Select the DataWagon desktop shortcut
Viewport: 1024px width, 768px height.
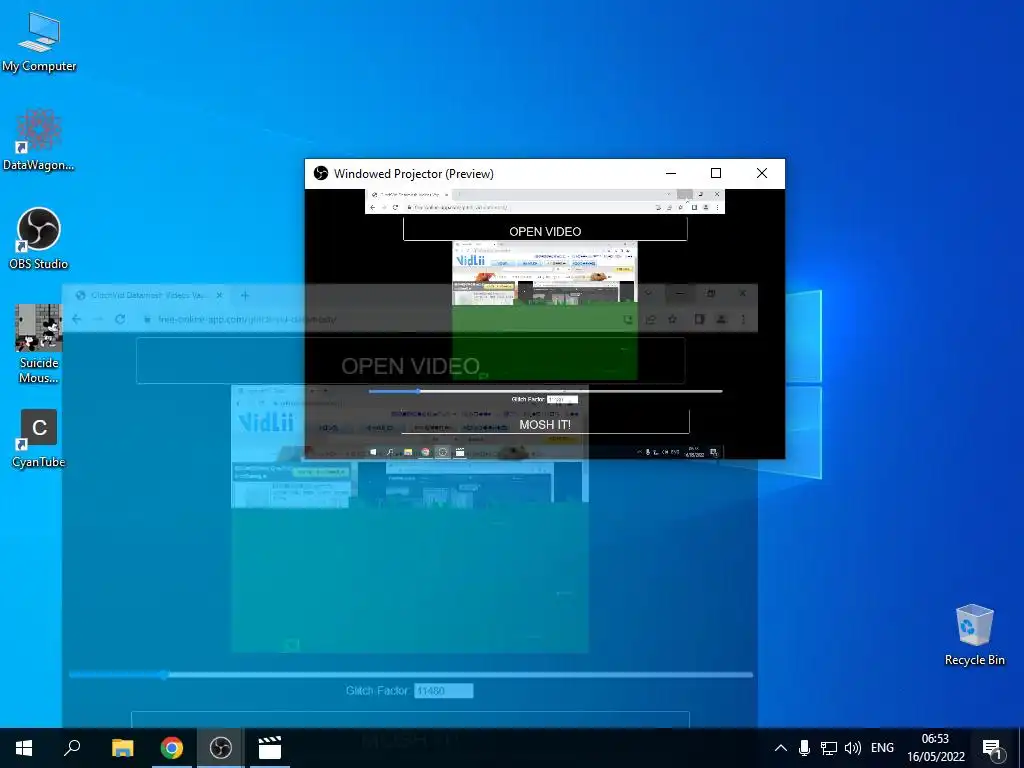pos(39,140)
